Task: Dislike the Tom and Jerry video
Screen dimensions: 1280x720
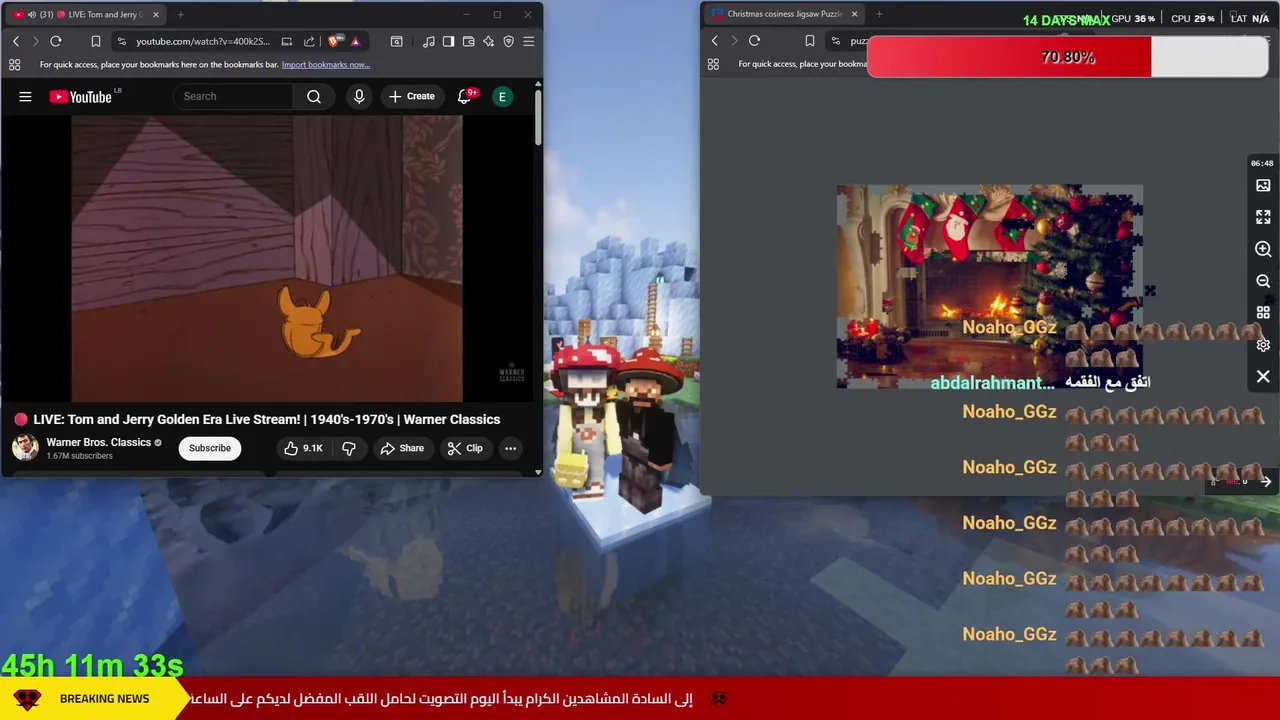Action: click(349, 448)
